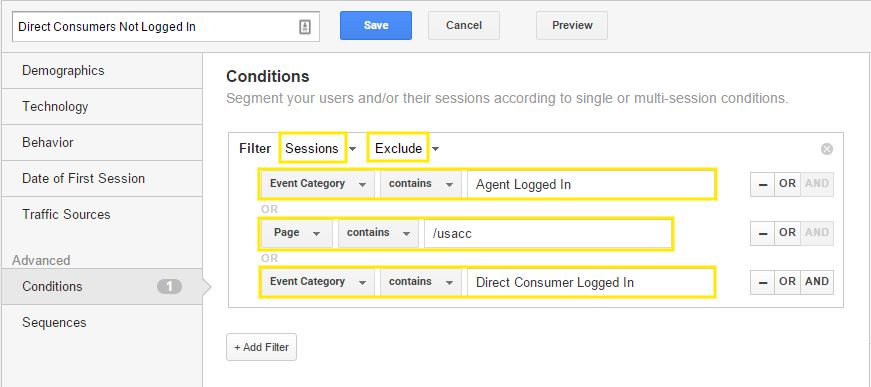The image size is (871, 387).
Task: Open the first Event Category dimension dropdown
Action: pos(318,184)
